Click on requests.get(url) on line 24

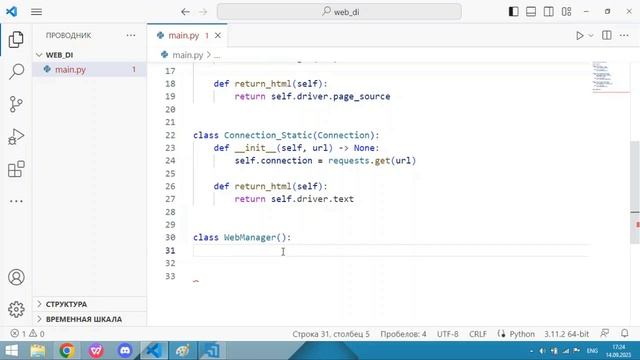(372, 160)
